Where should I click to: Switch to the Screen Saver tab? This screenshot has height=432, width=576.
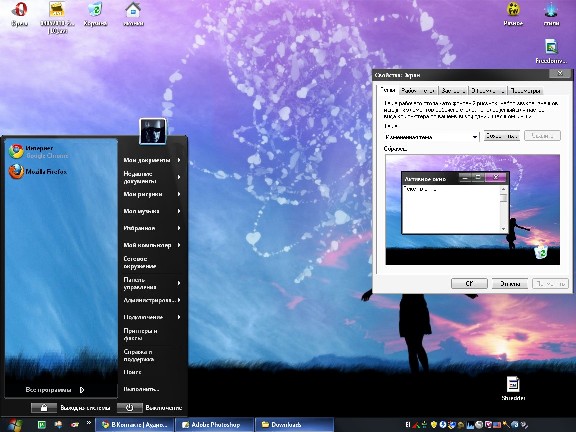click(453, 91)
